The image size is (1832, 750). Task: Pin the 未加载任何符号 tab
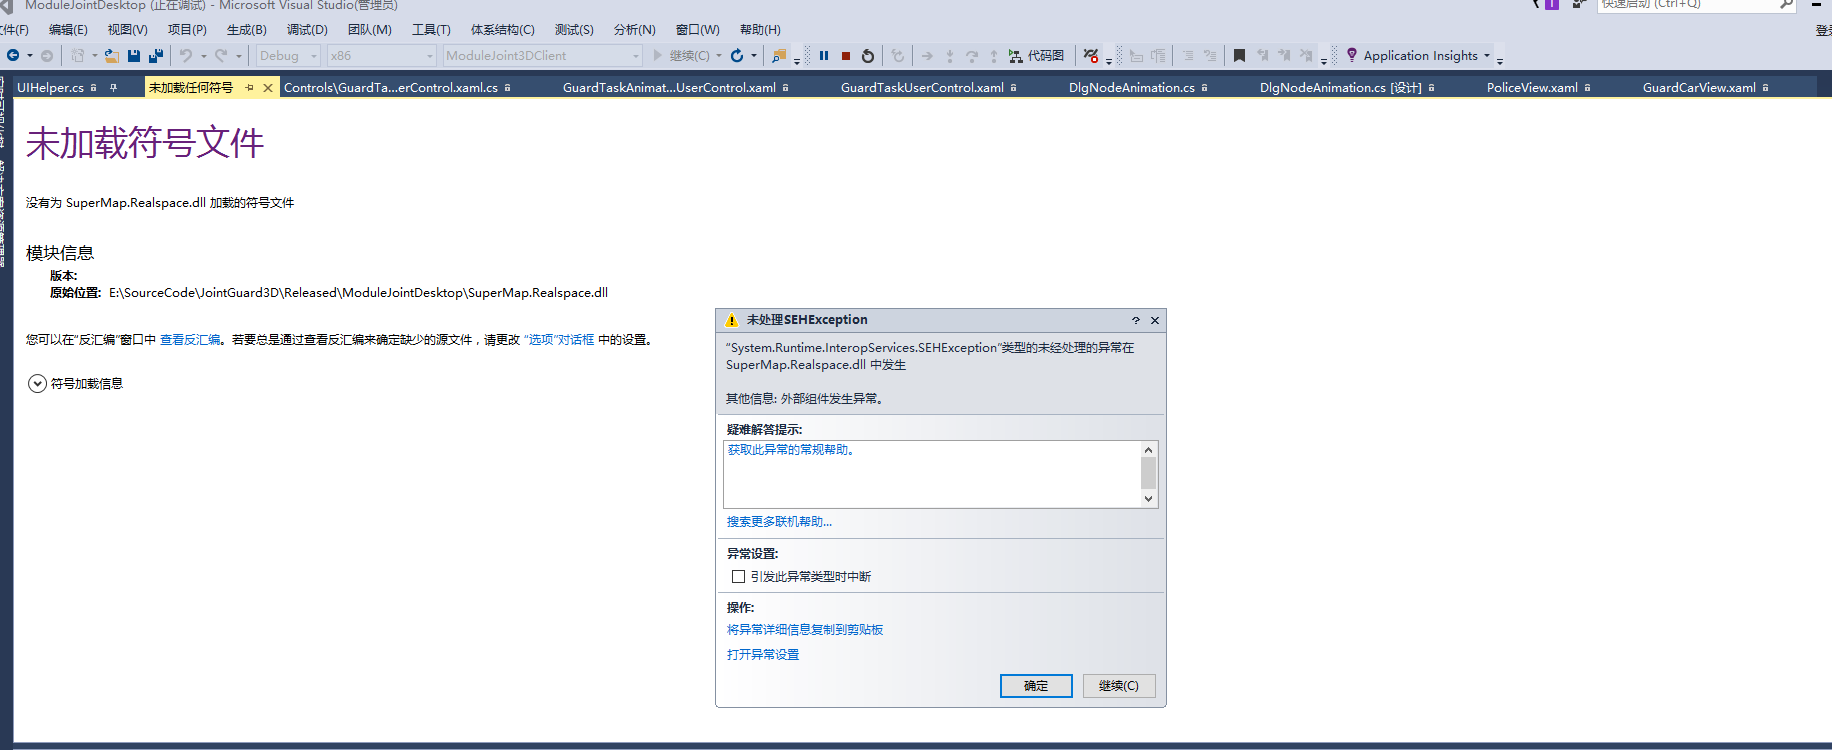[x=249, y=88]
